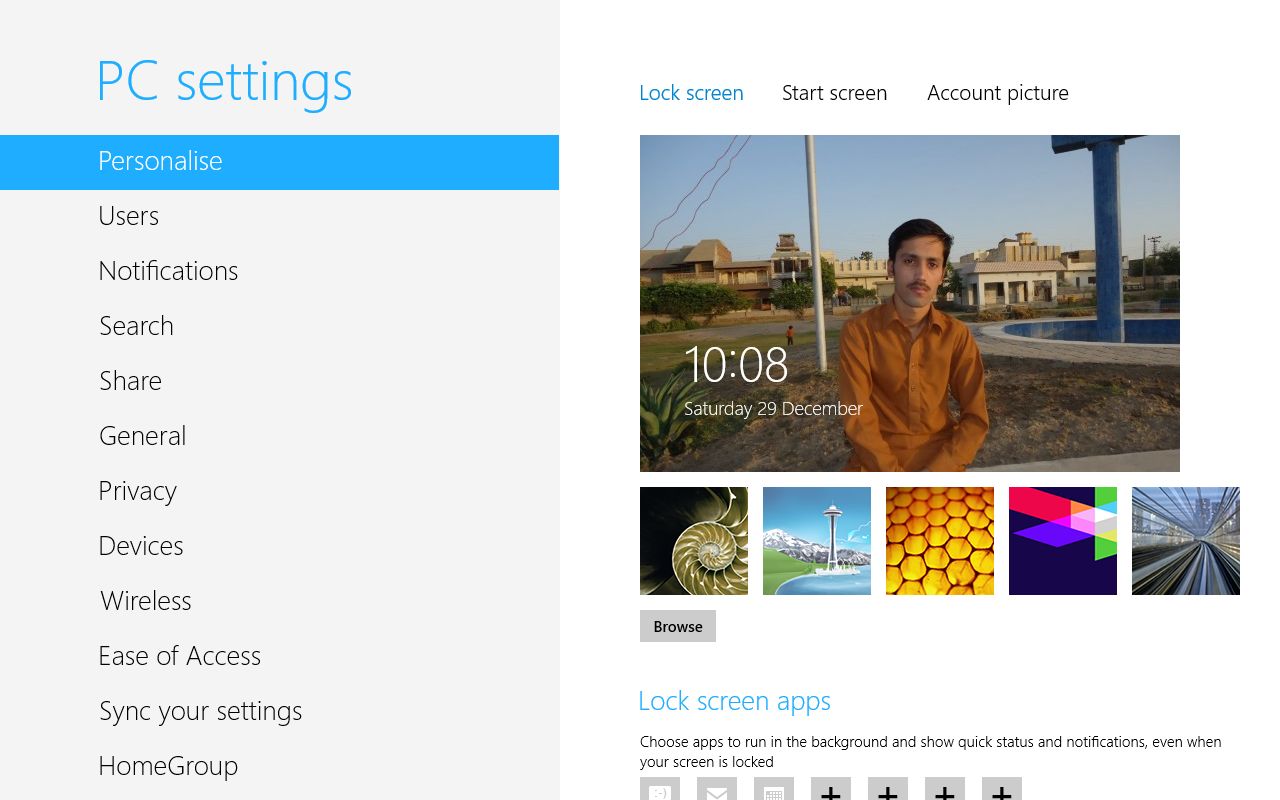Screen dimensions: 1280x800
Task: Select the Space Needle illustration thumbnail
Action: click(x=817, y=541)
